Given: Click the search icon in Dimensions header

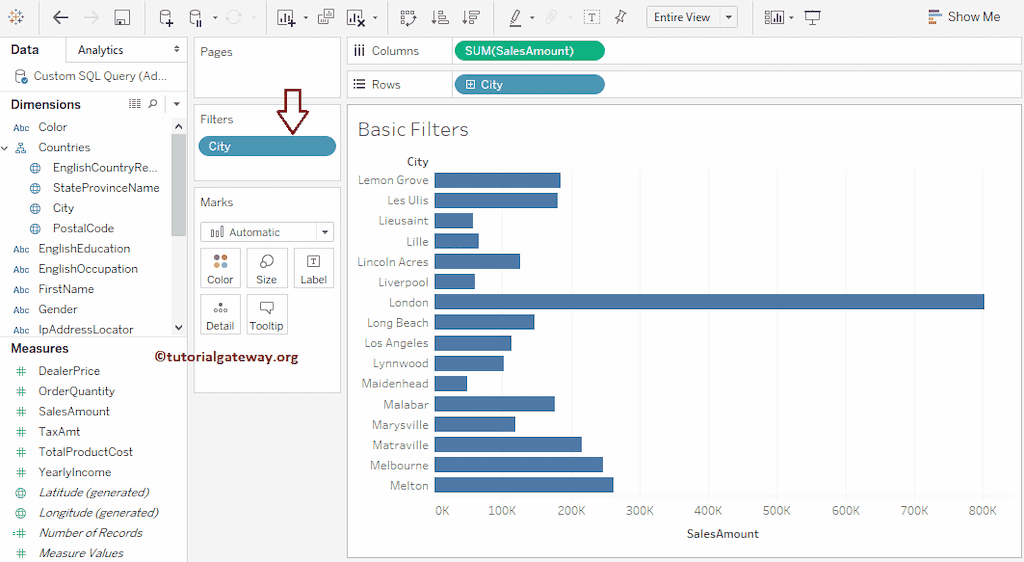Looking at the screenshot, I should (x=153, y=104).
